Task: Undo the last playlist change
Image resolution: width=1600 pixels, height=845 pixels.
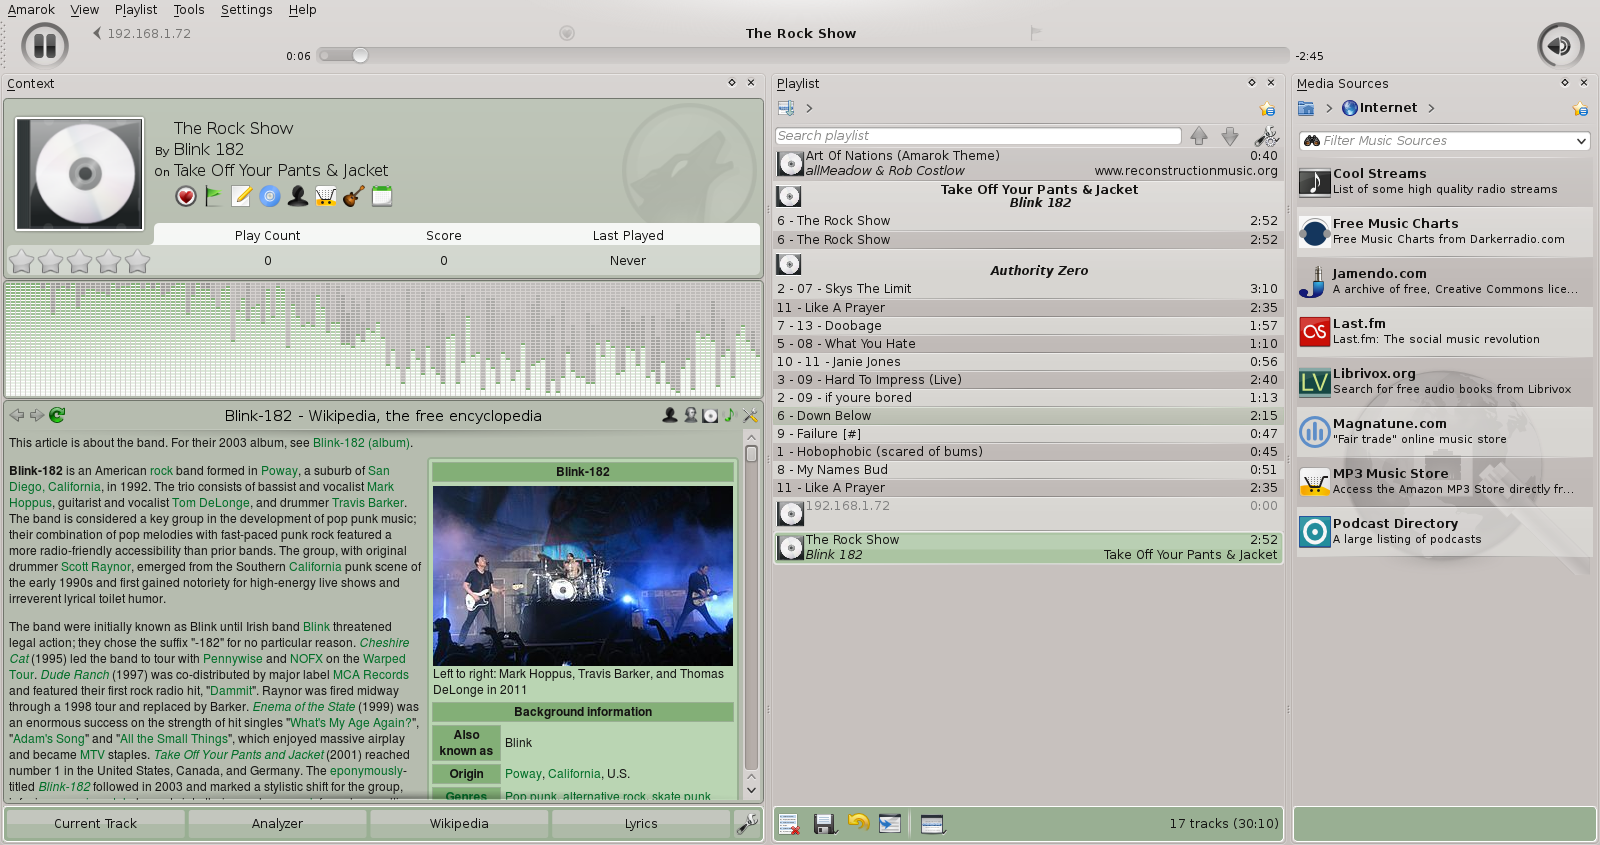Action: pyautogui.click(x=858, y=824)
